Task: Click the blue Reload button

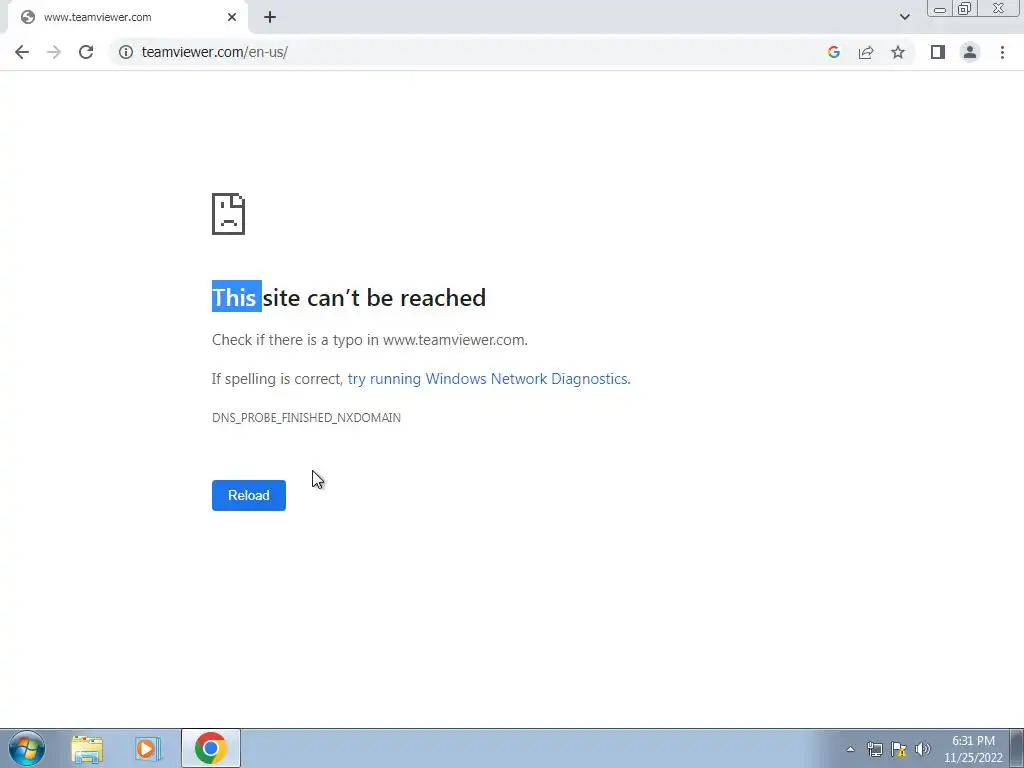Action: 249,495
